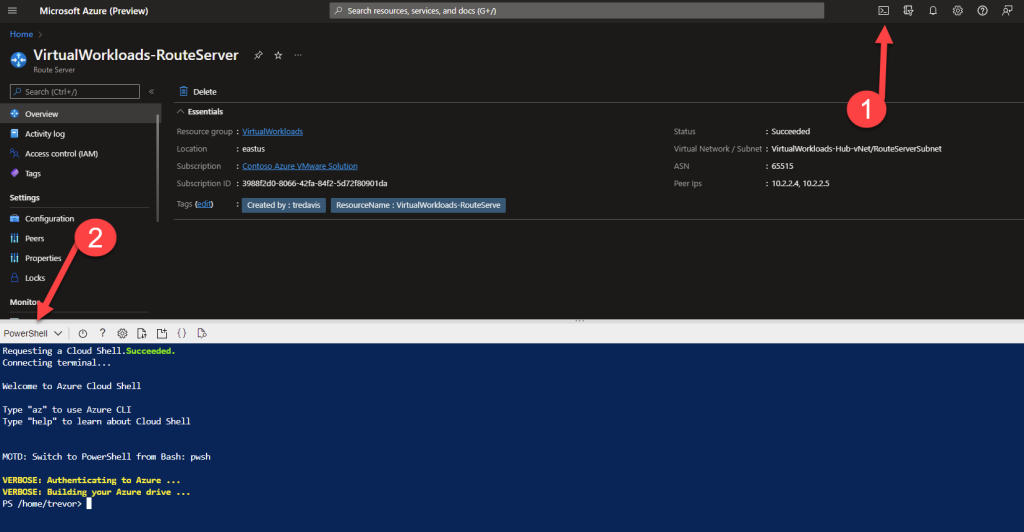Open the notifications bell

point(933,10)
